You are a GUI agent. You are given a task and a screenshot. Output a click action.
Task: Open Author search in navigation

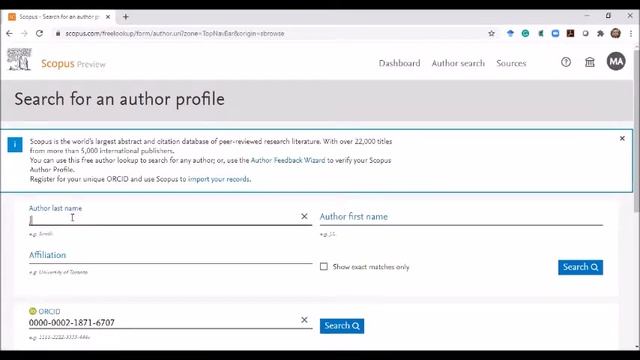pos(458,63)
